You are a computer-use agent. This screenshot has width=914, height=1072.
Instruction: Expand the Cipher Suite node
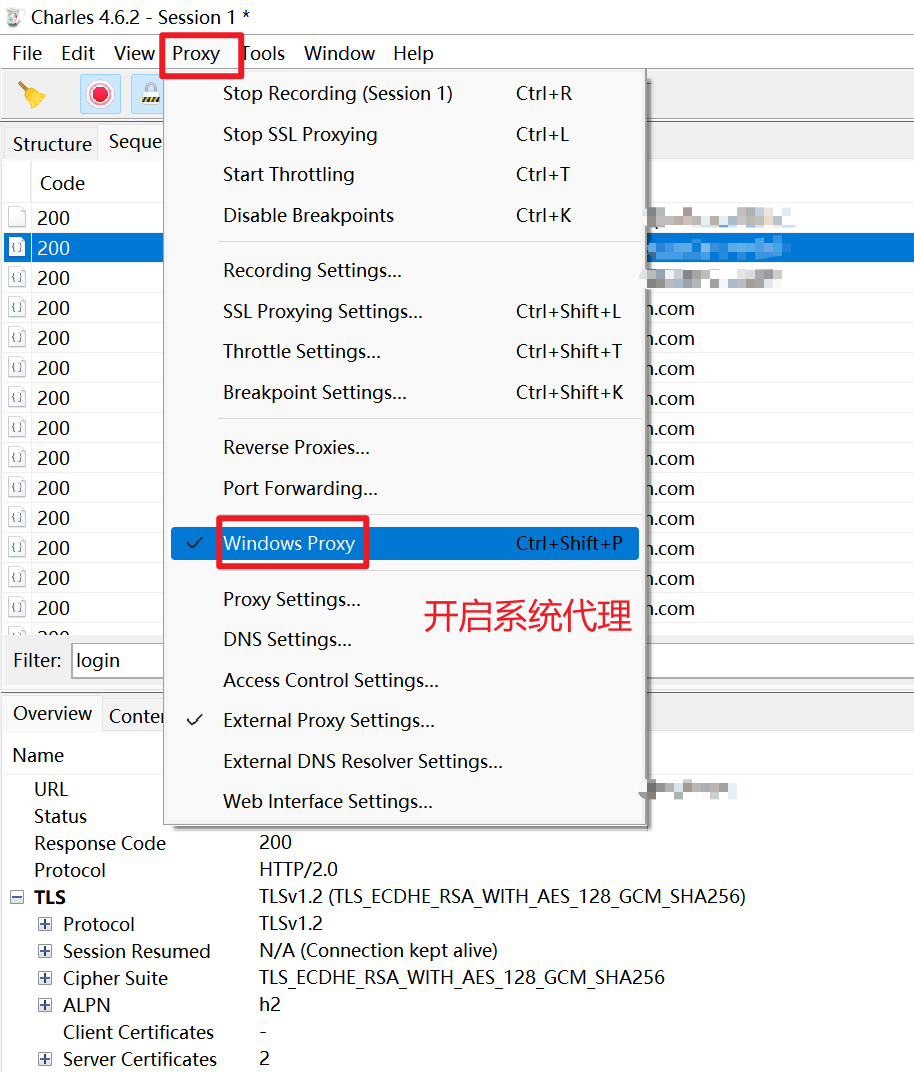(44, 978)
